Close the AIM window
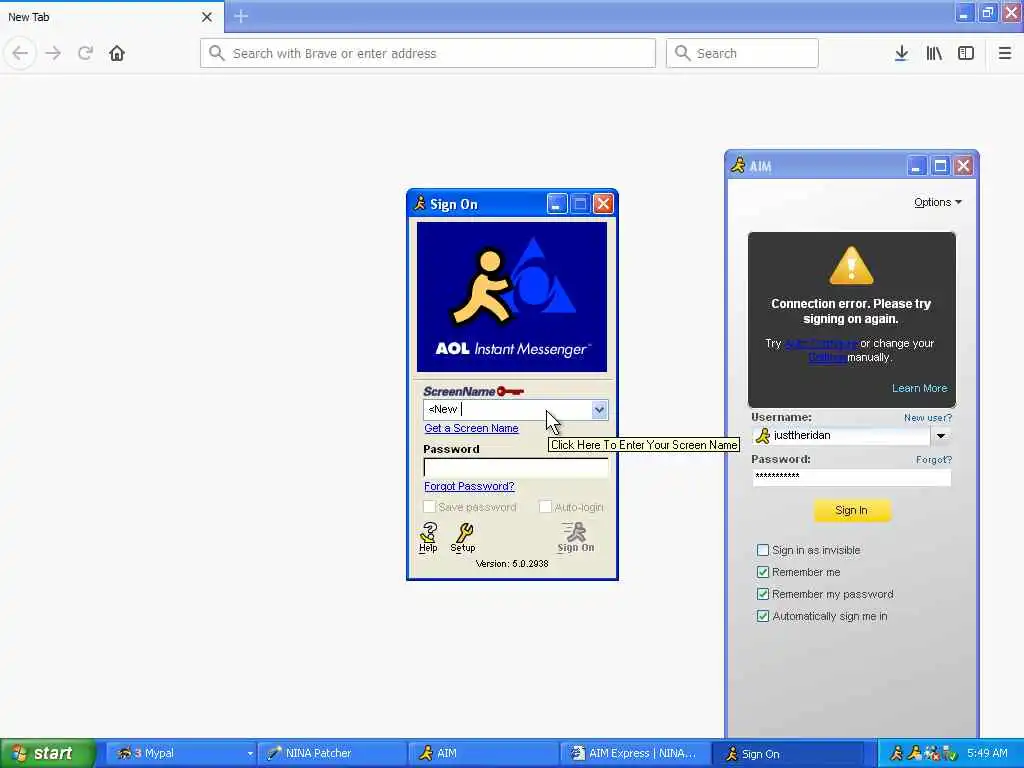The image size is (1024, 768). point(963,166)
